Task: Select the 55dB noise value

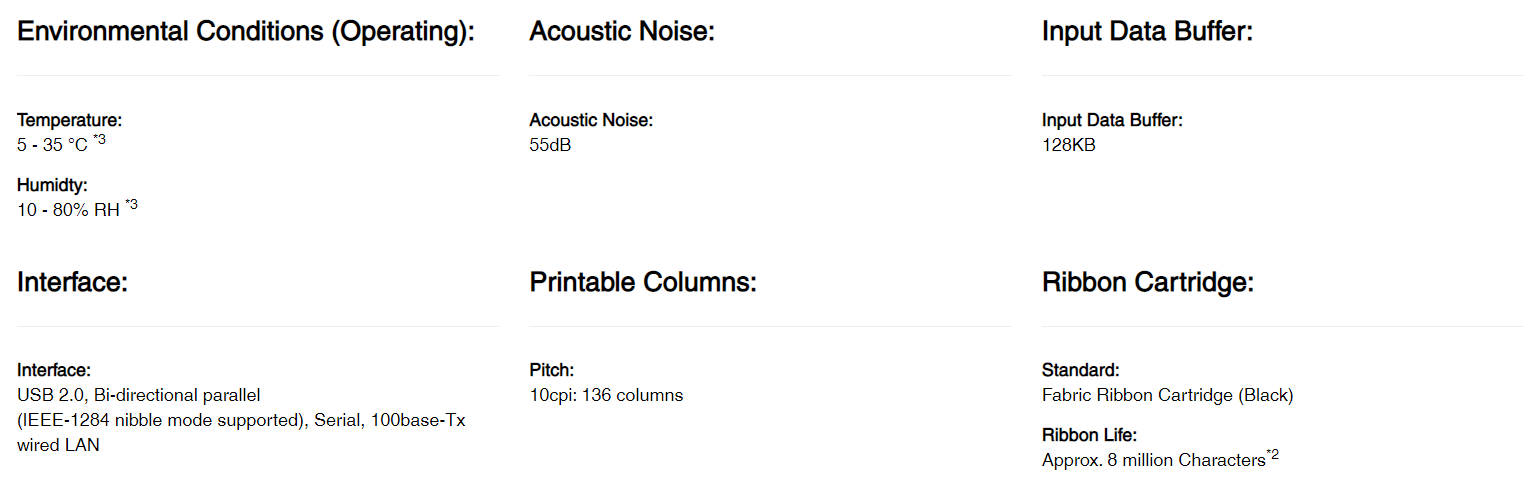Action: pos(550,145)
